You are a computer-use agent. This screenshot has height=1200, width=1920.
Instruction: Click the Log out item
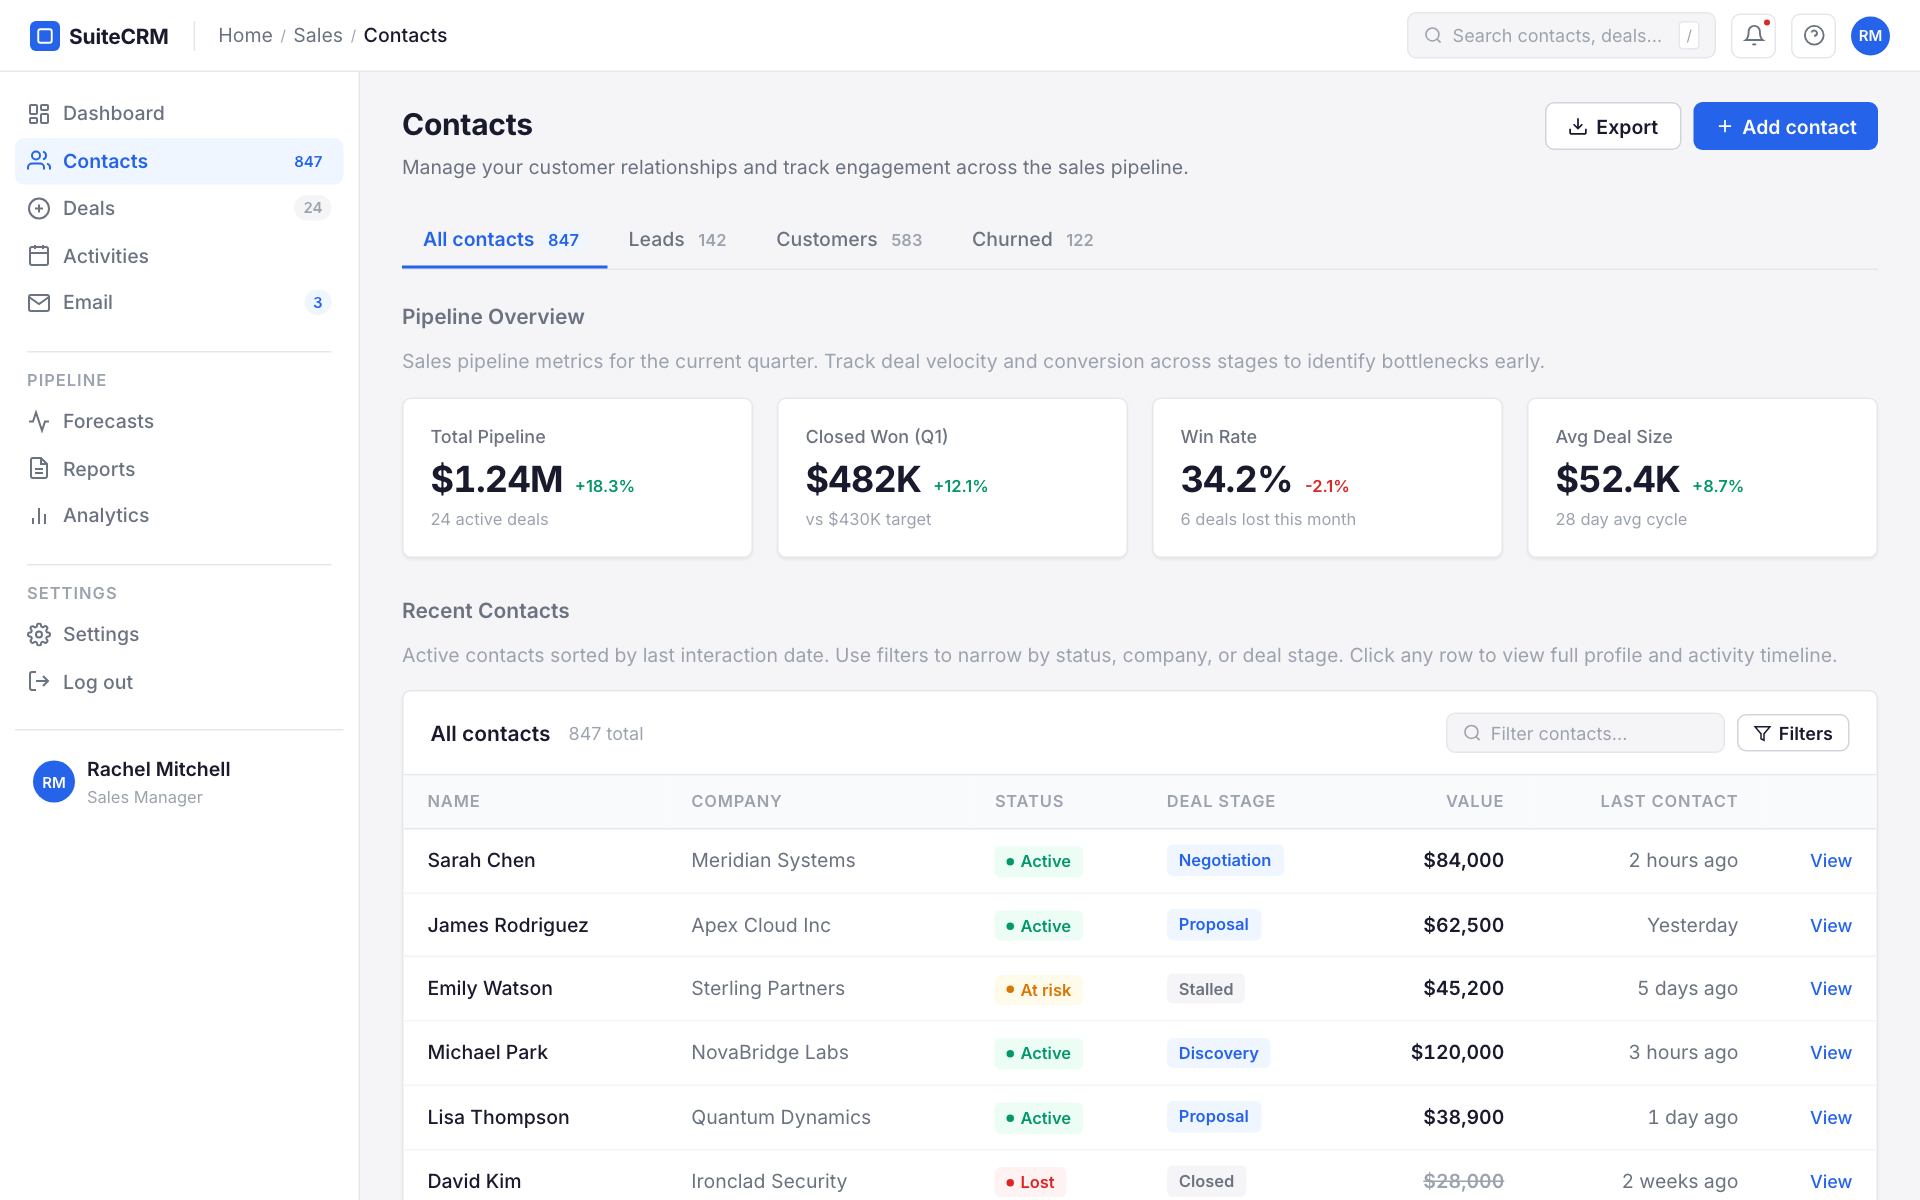[x=97, y=682]
